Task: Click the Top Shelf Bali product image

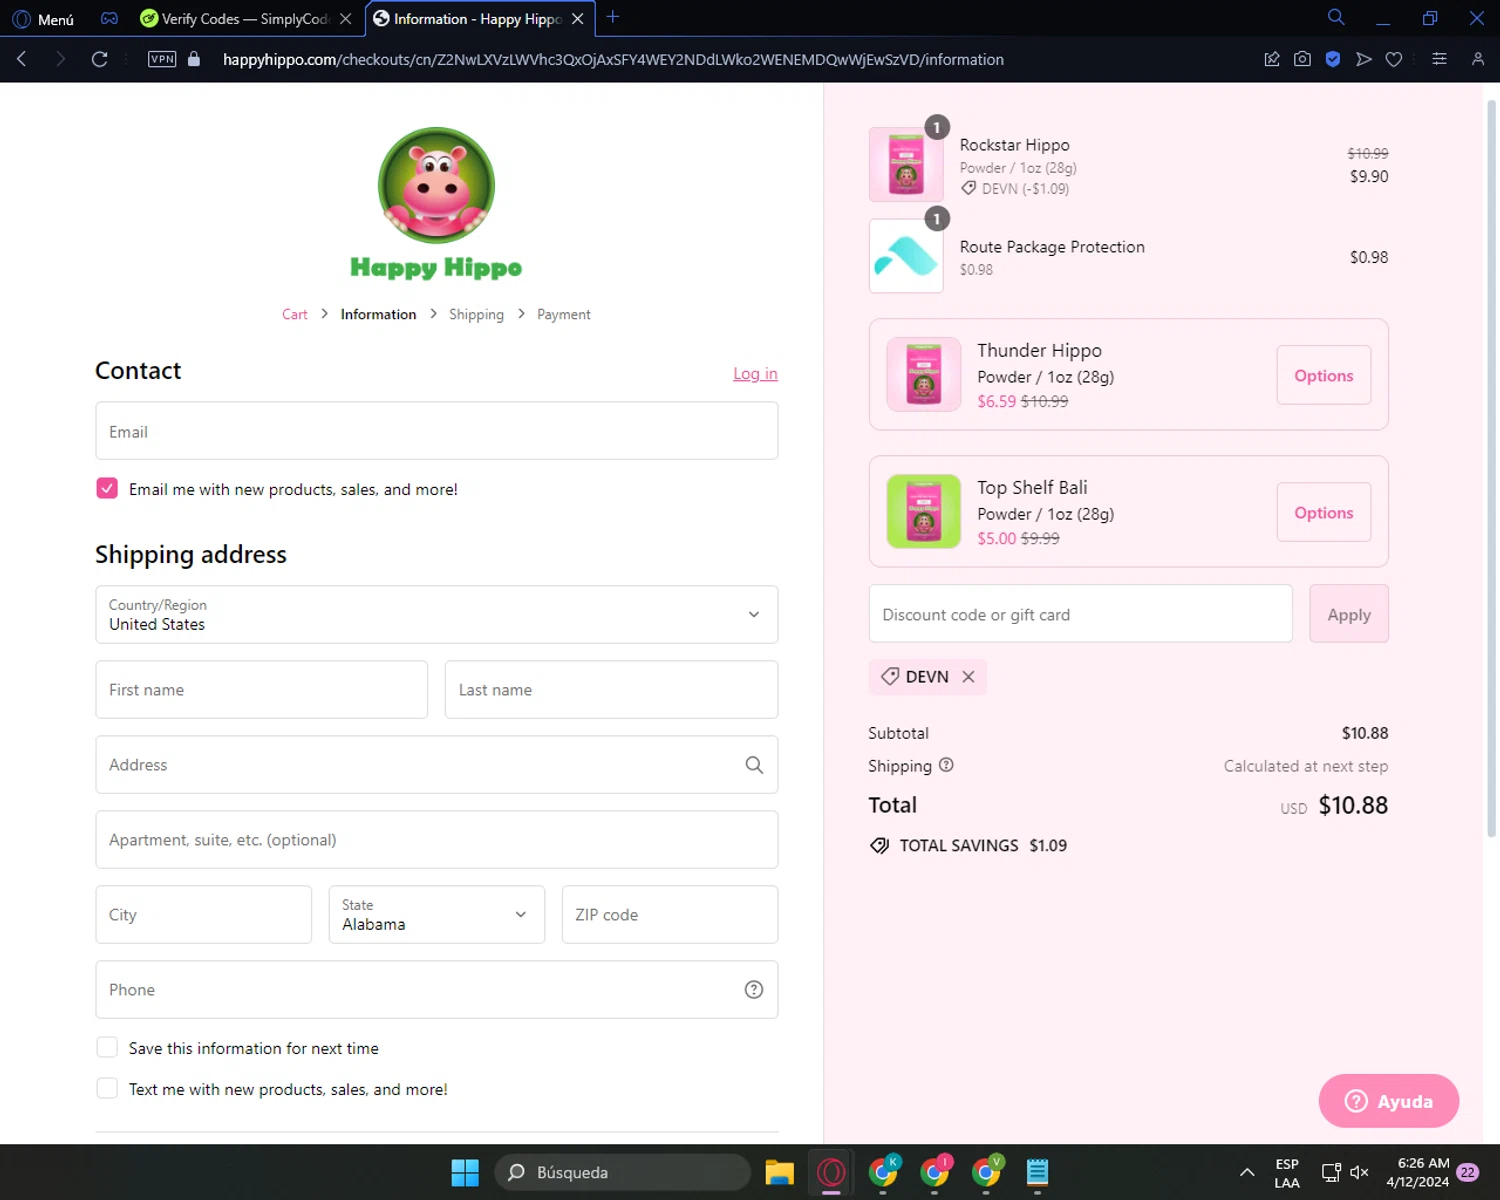Action: (x=924, y=511)
